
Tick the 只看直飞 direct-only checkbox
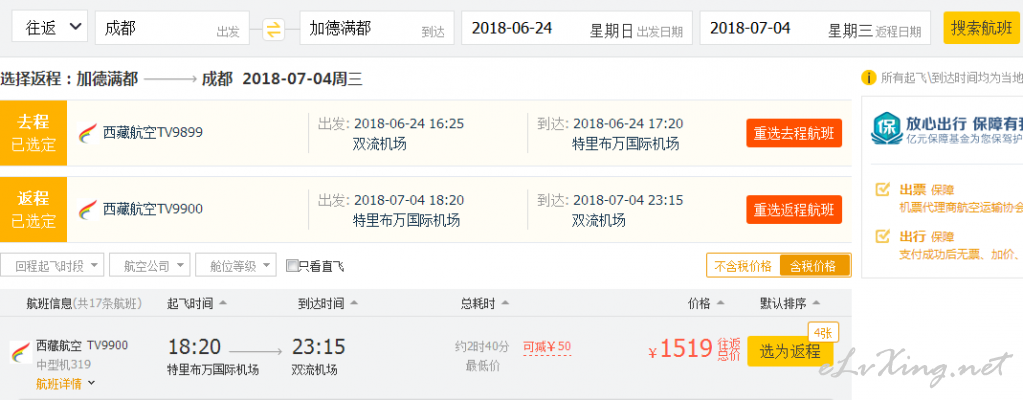click(x=292, y=266)
